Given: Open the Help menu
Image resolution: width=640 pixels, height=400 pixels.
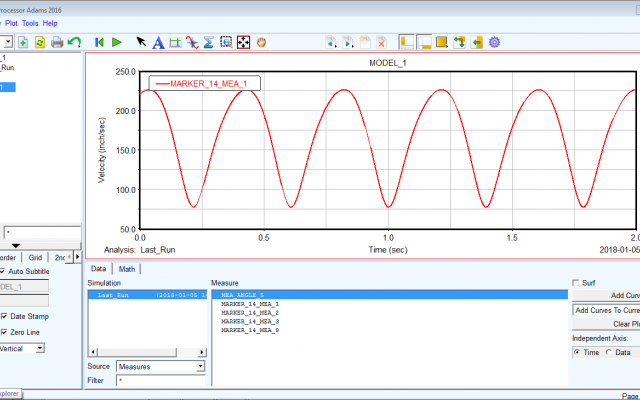Looking at the screenshot, I should click(x=50, y=23).
